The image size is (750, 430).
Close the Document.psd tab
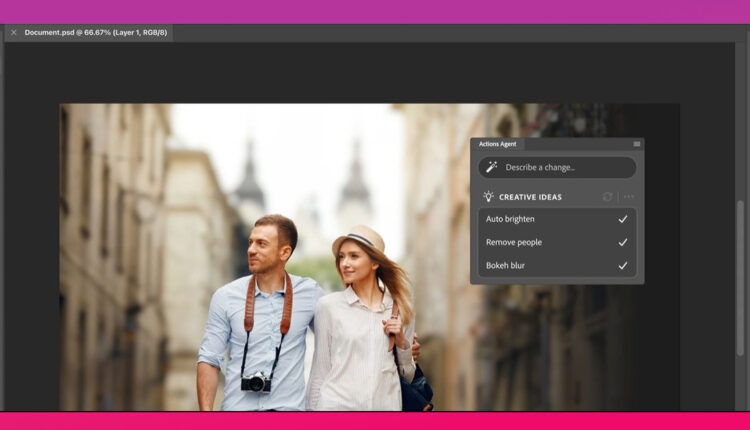[13, 33]
